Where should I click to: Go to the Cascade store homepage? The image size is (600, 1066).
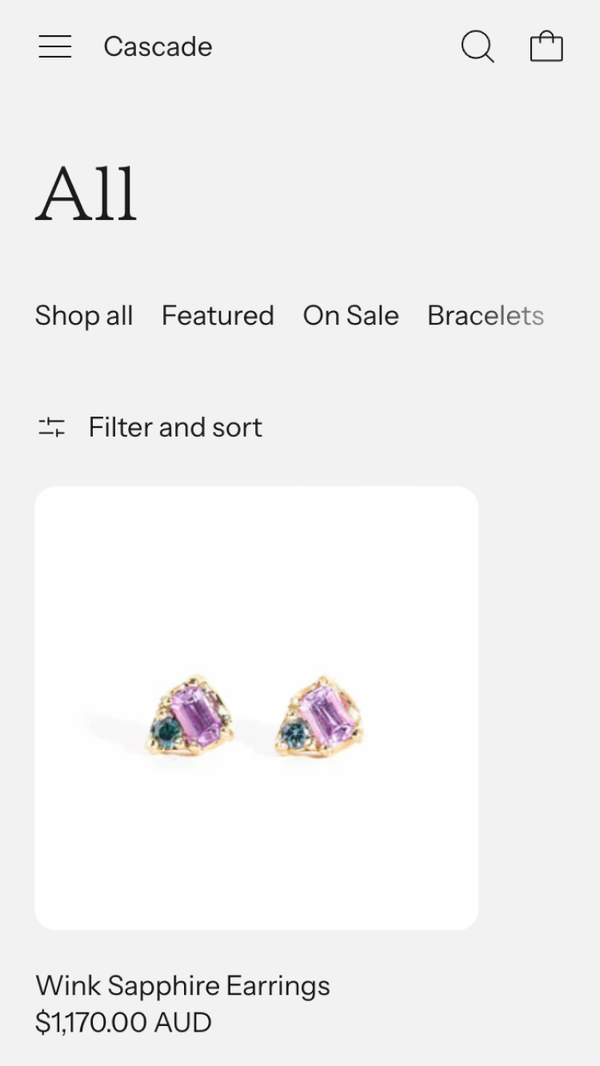click(158, 47)
